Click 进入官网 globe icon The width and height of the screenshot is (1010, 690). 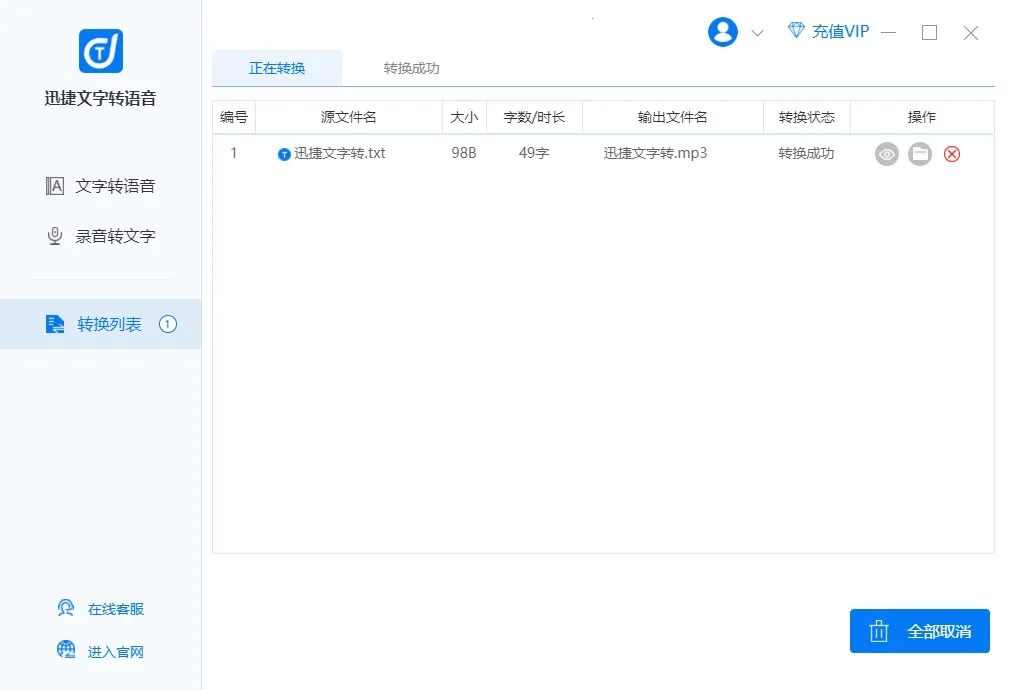coord(66,651)
